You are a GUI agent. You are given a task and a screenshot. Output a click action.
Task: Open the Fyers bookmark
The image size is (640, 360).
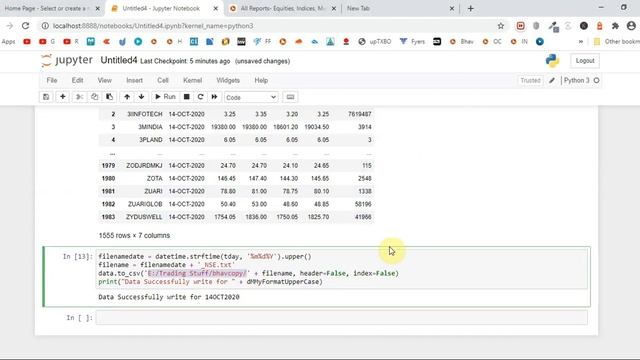tap(412, 42)
